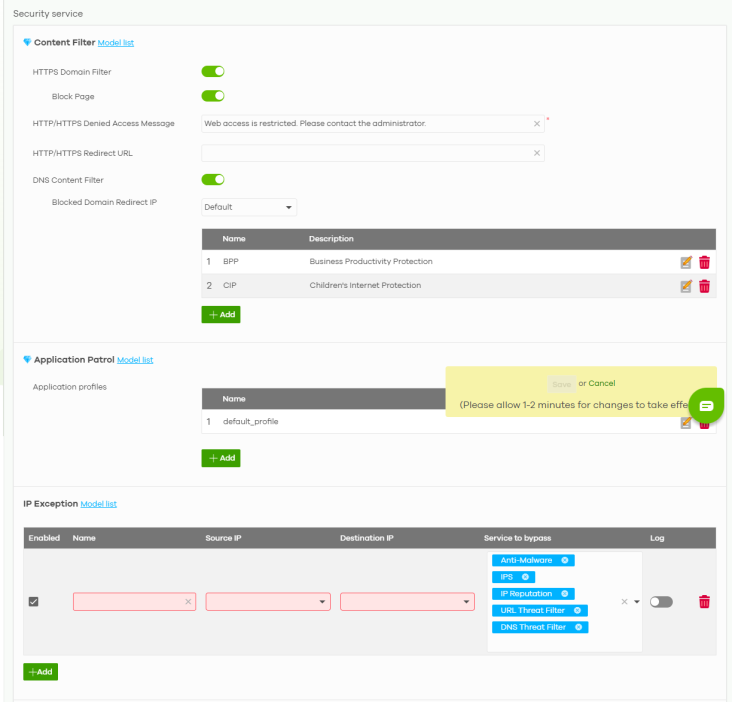Clear the HTTP/HTTPS Denied Access Message text
Image resolution: width=732 pixels, height=702 pixels.
[x=537, y=124]
